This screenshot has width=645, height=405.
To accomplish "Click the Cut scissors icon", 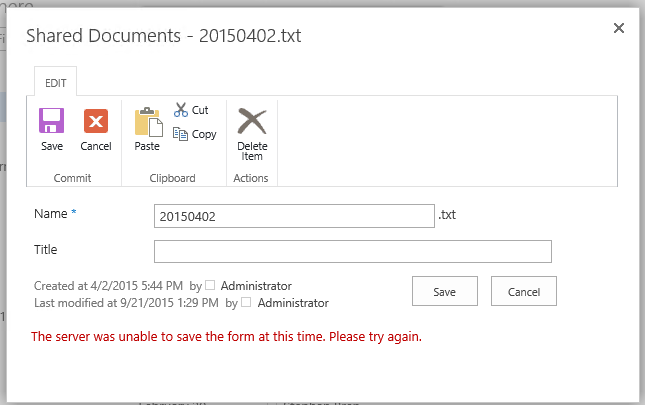I will point(181,110).
